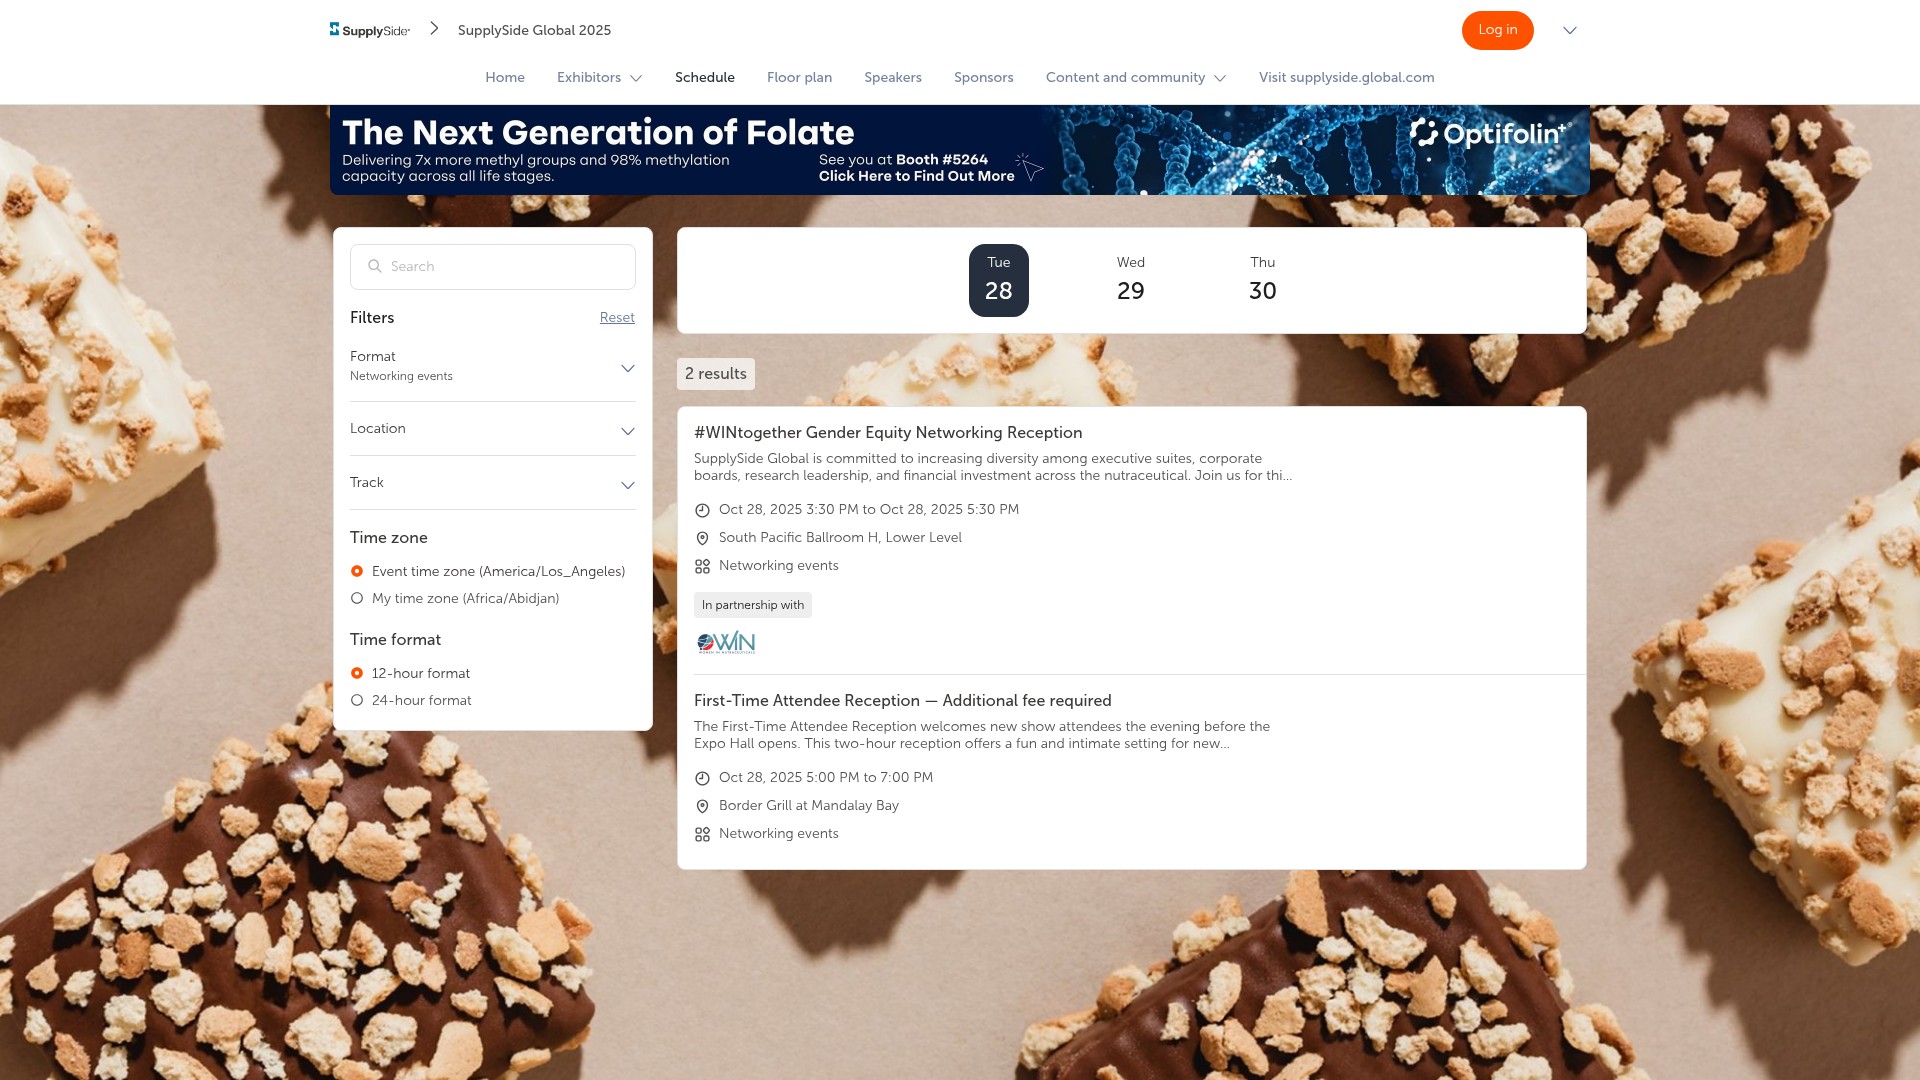Select Wed 29 date

pos(1131,280)
